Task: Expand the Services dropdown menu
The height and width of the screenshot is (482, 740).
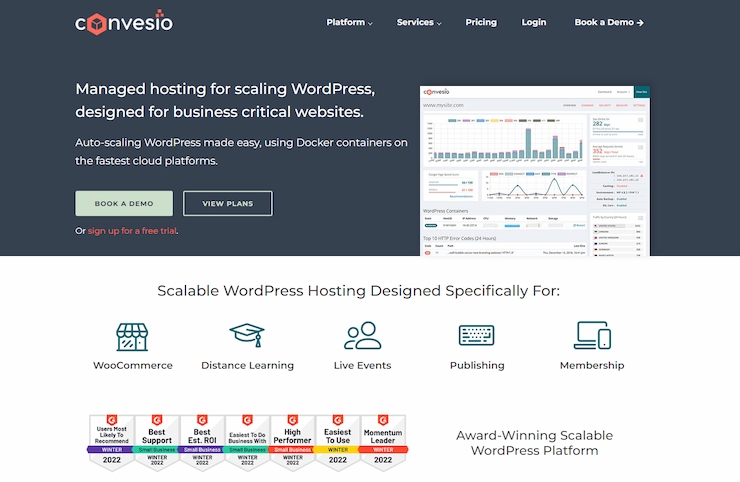Action: (420, 22)
